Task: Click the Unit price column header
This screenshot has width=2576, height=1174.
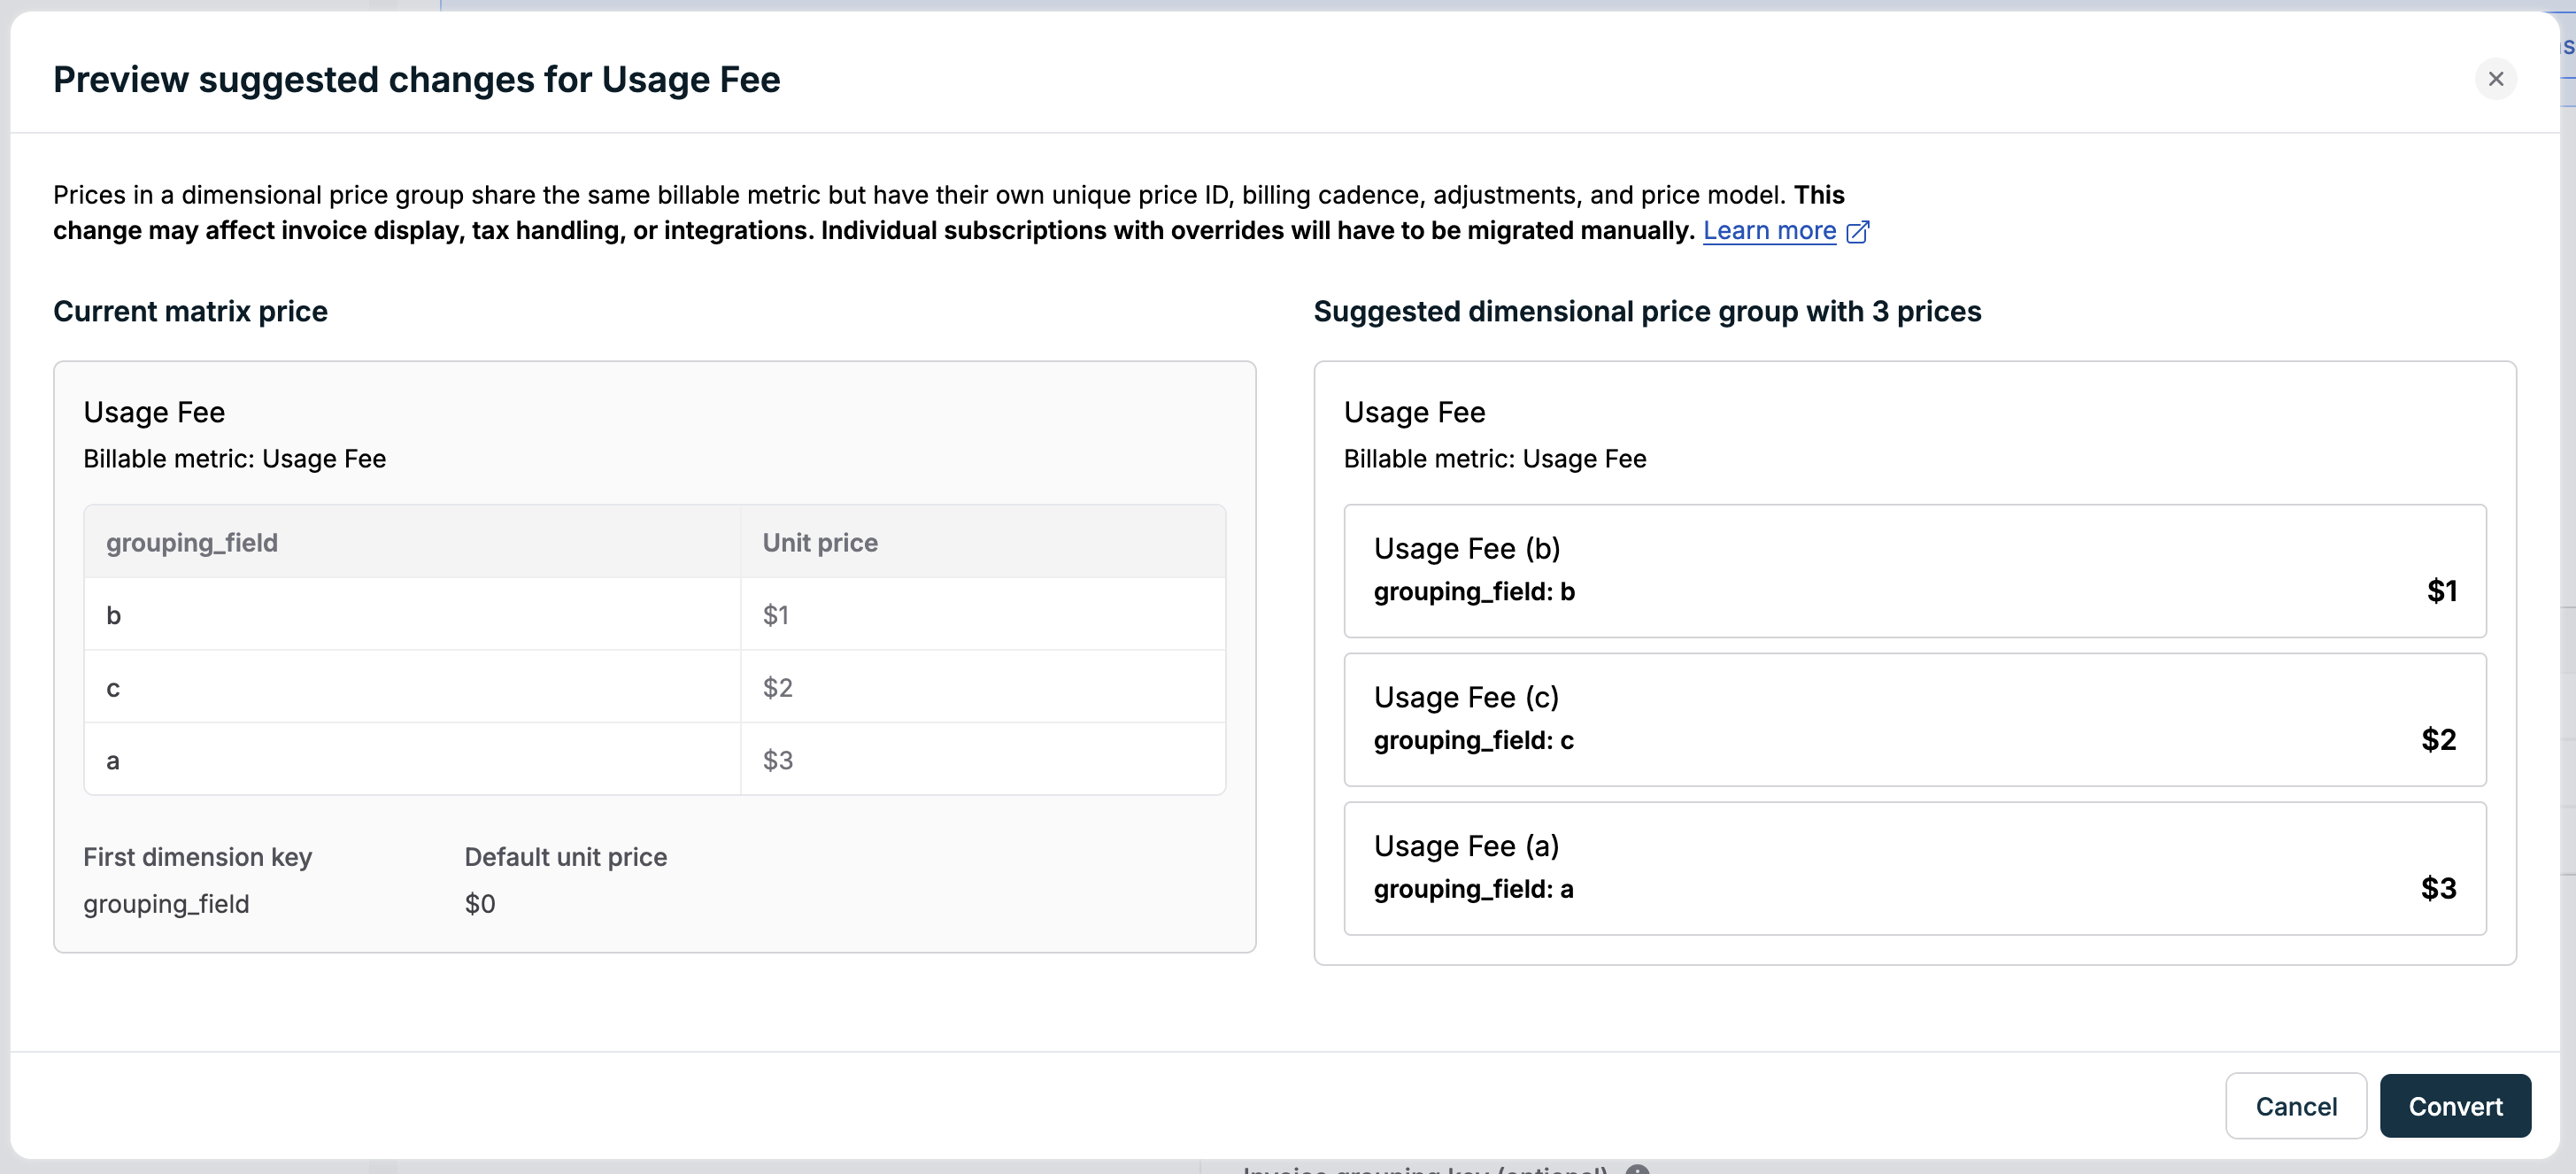Action: [x=820, y=542]
